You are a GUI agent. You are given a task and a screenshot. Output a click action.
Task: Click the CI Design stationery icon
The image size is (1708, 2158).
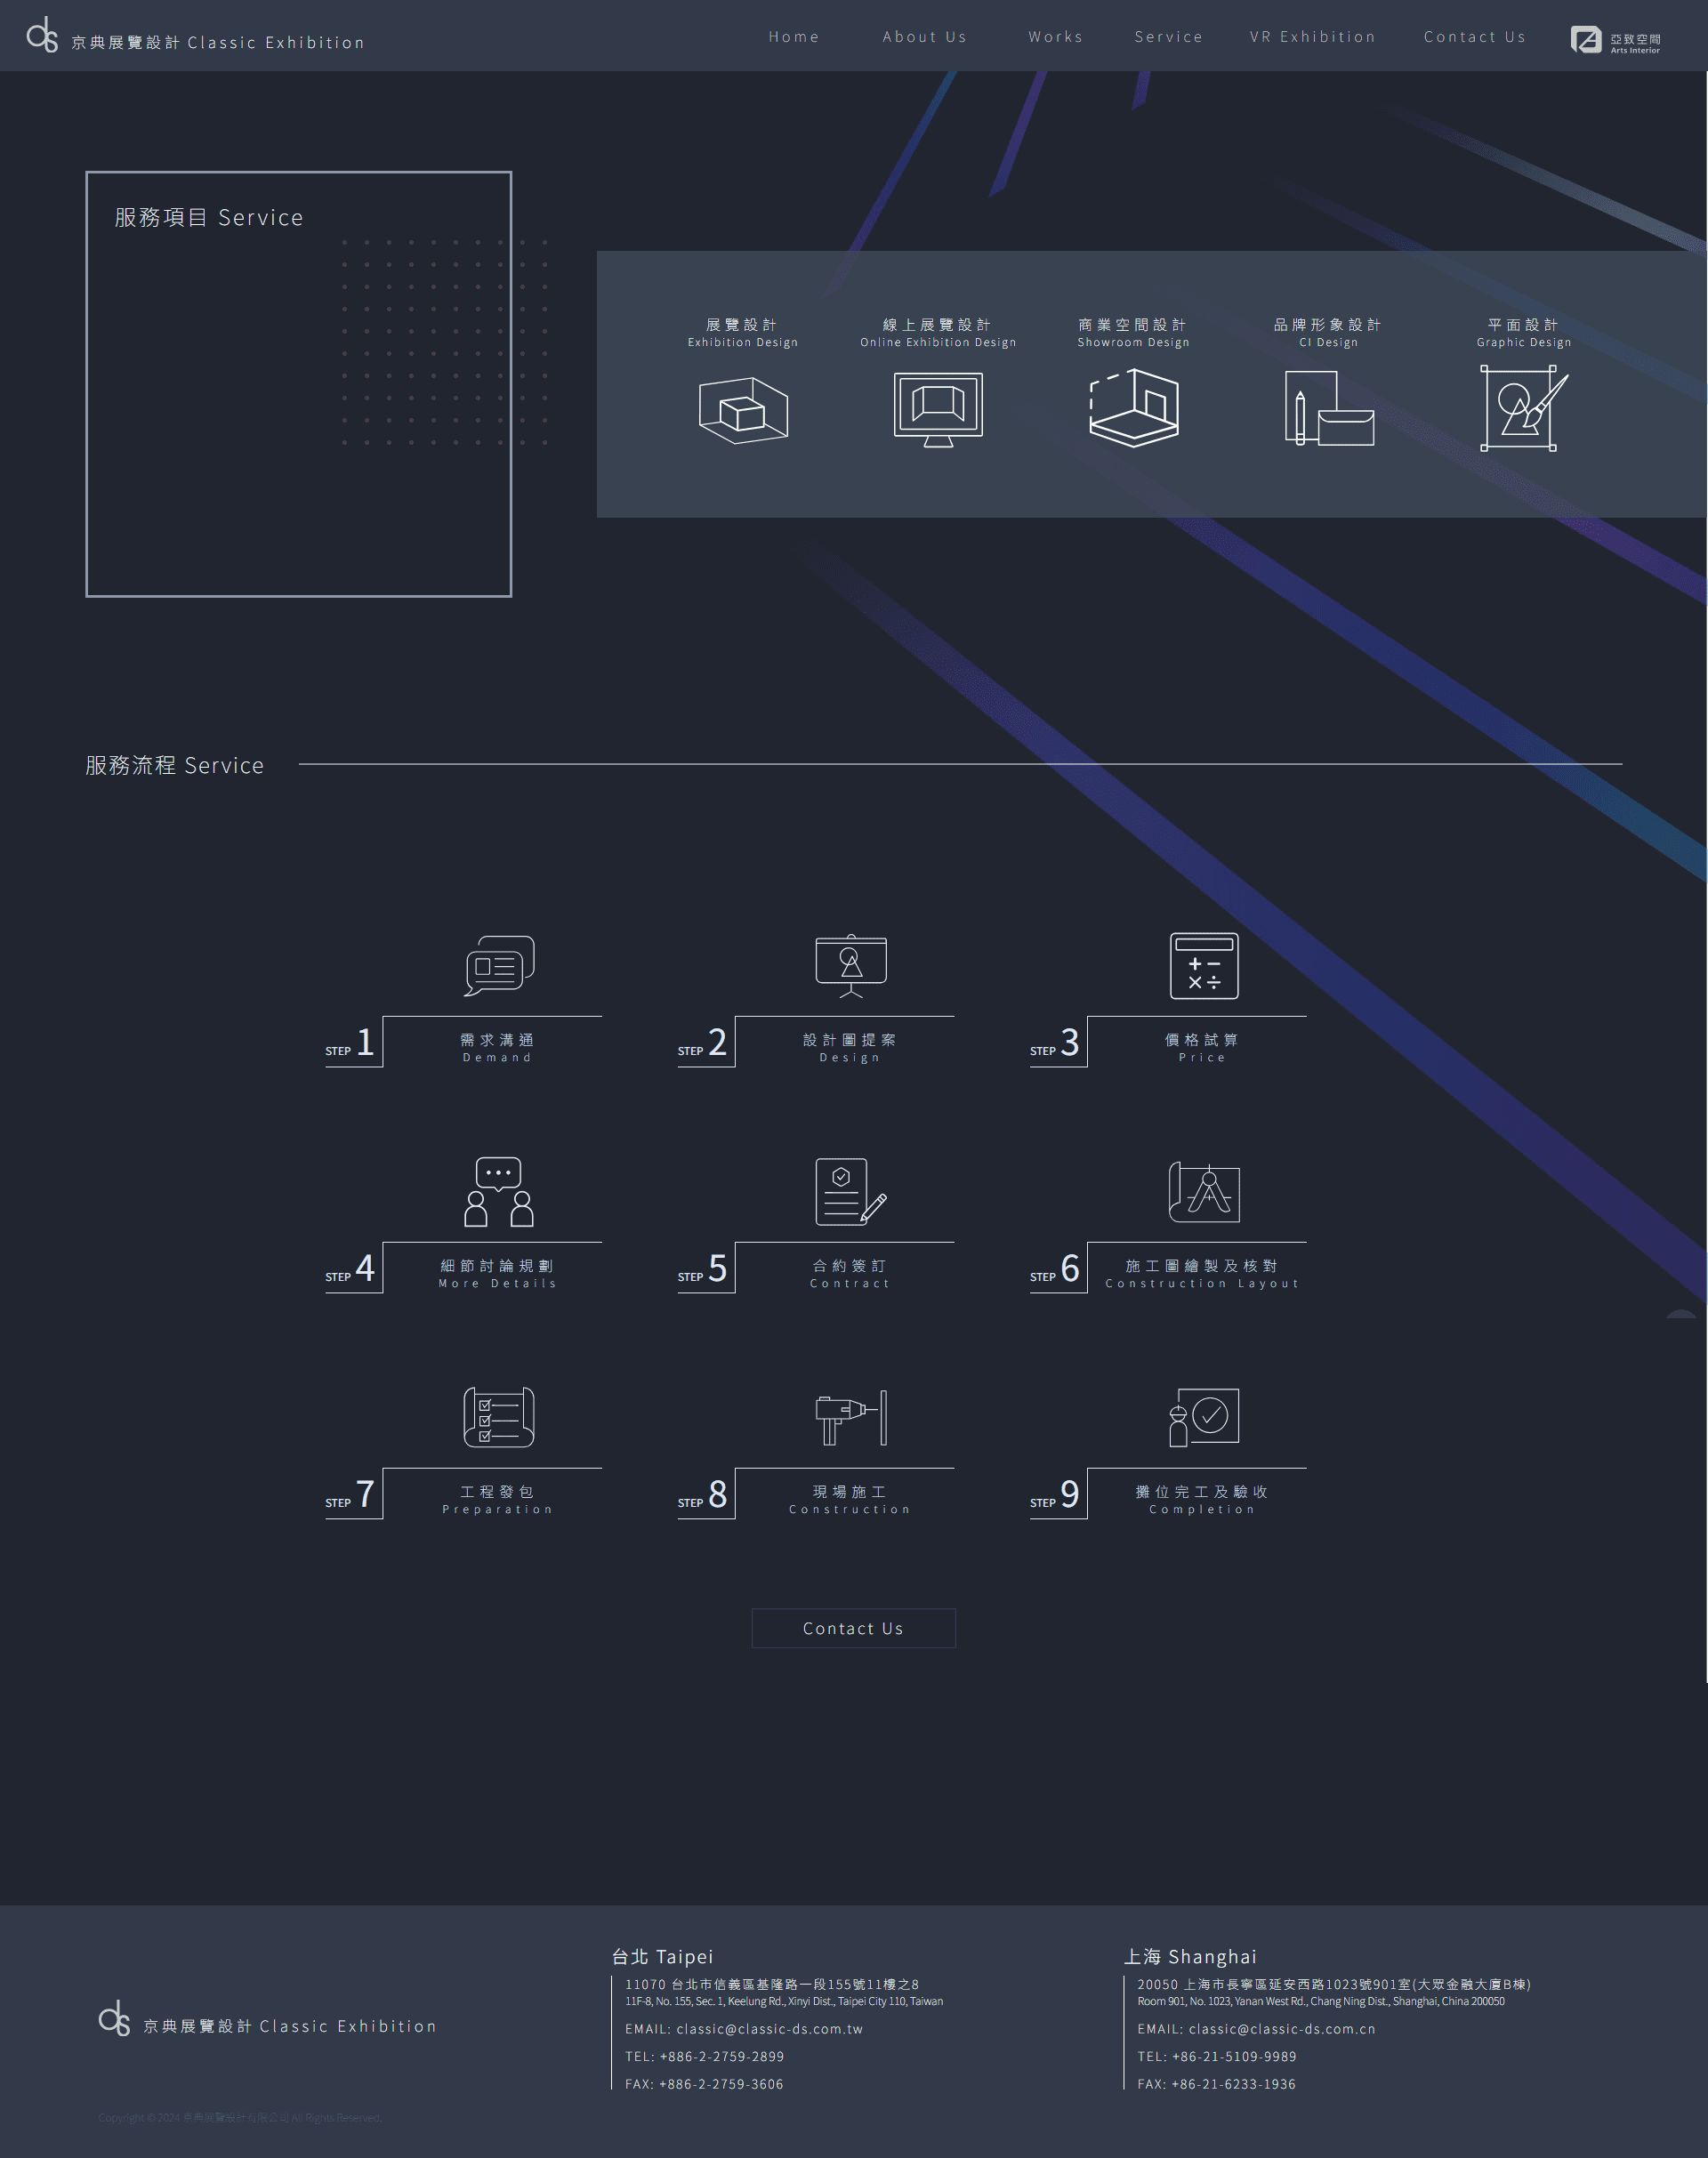(x=1329, y=408)
